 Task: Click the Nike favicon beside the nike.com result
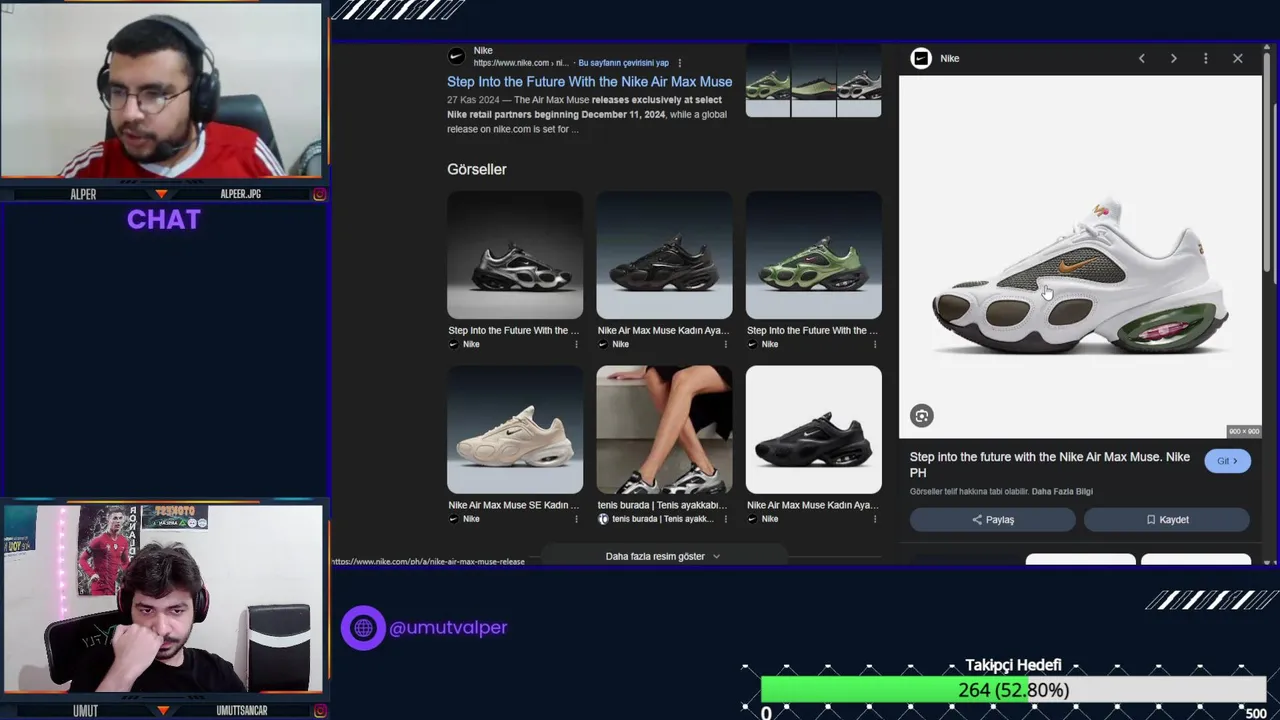click(456, 56)
